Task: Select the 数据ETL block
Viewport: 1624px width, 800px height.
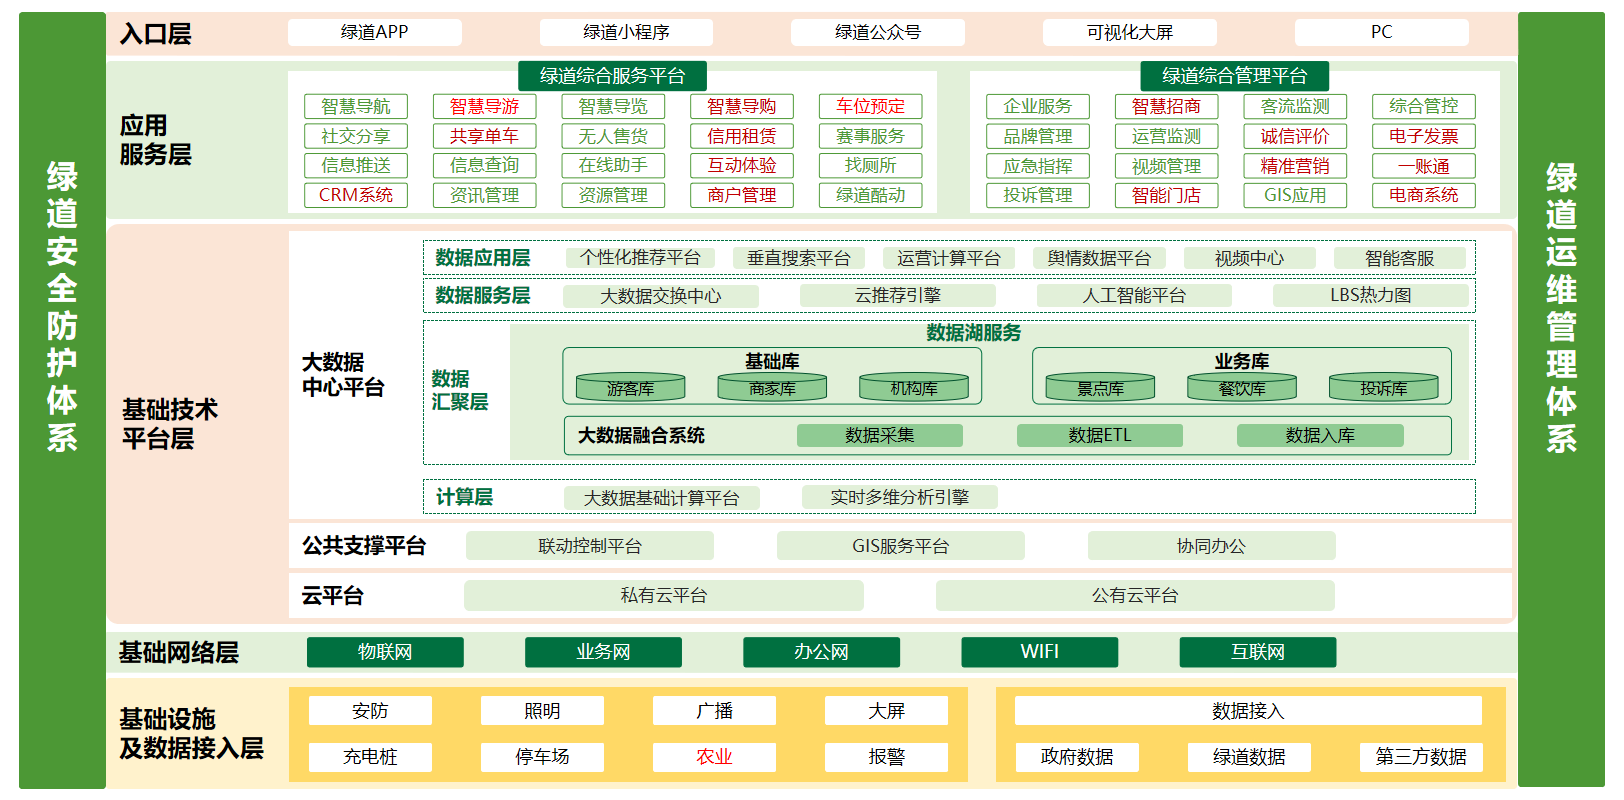Action: click(x=1099, y=435)
